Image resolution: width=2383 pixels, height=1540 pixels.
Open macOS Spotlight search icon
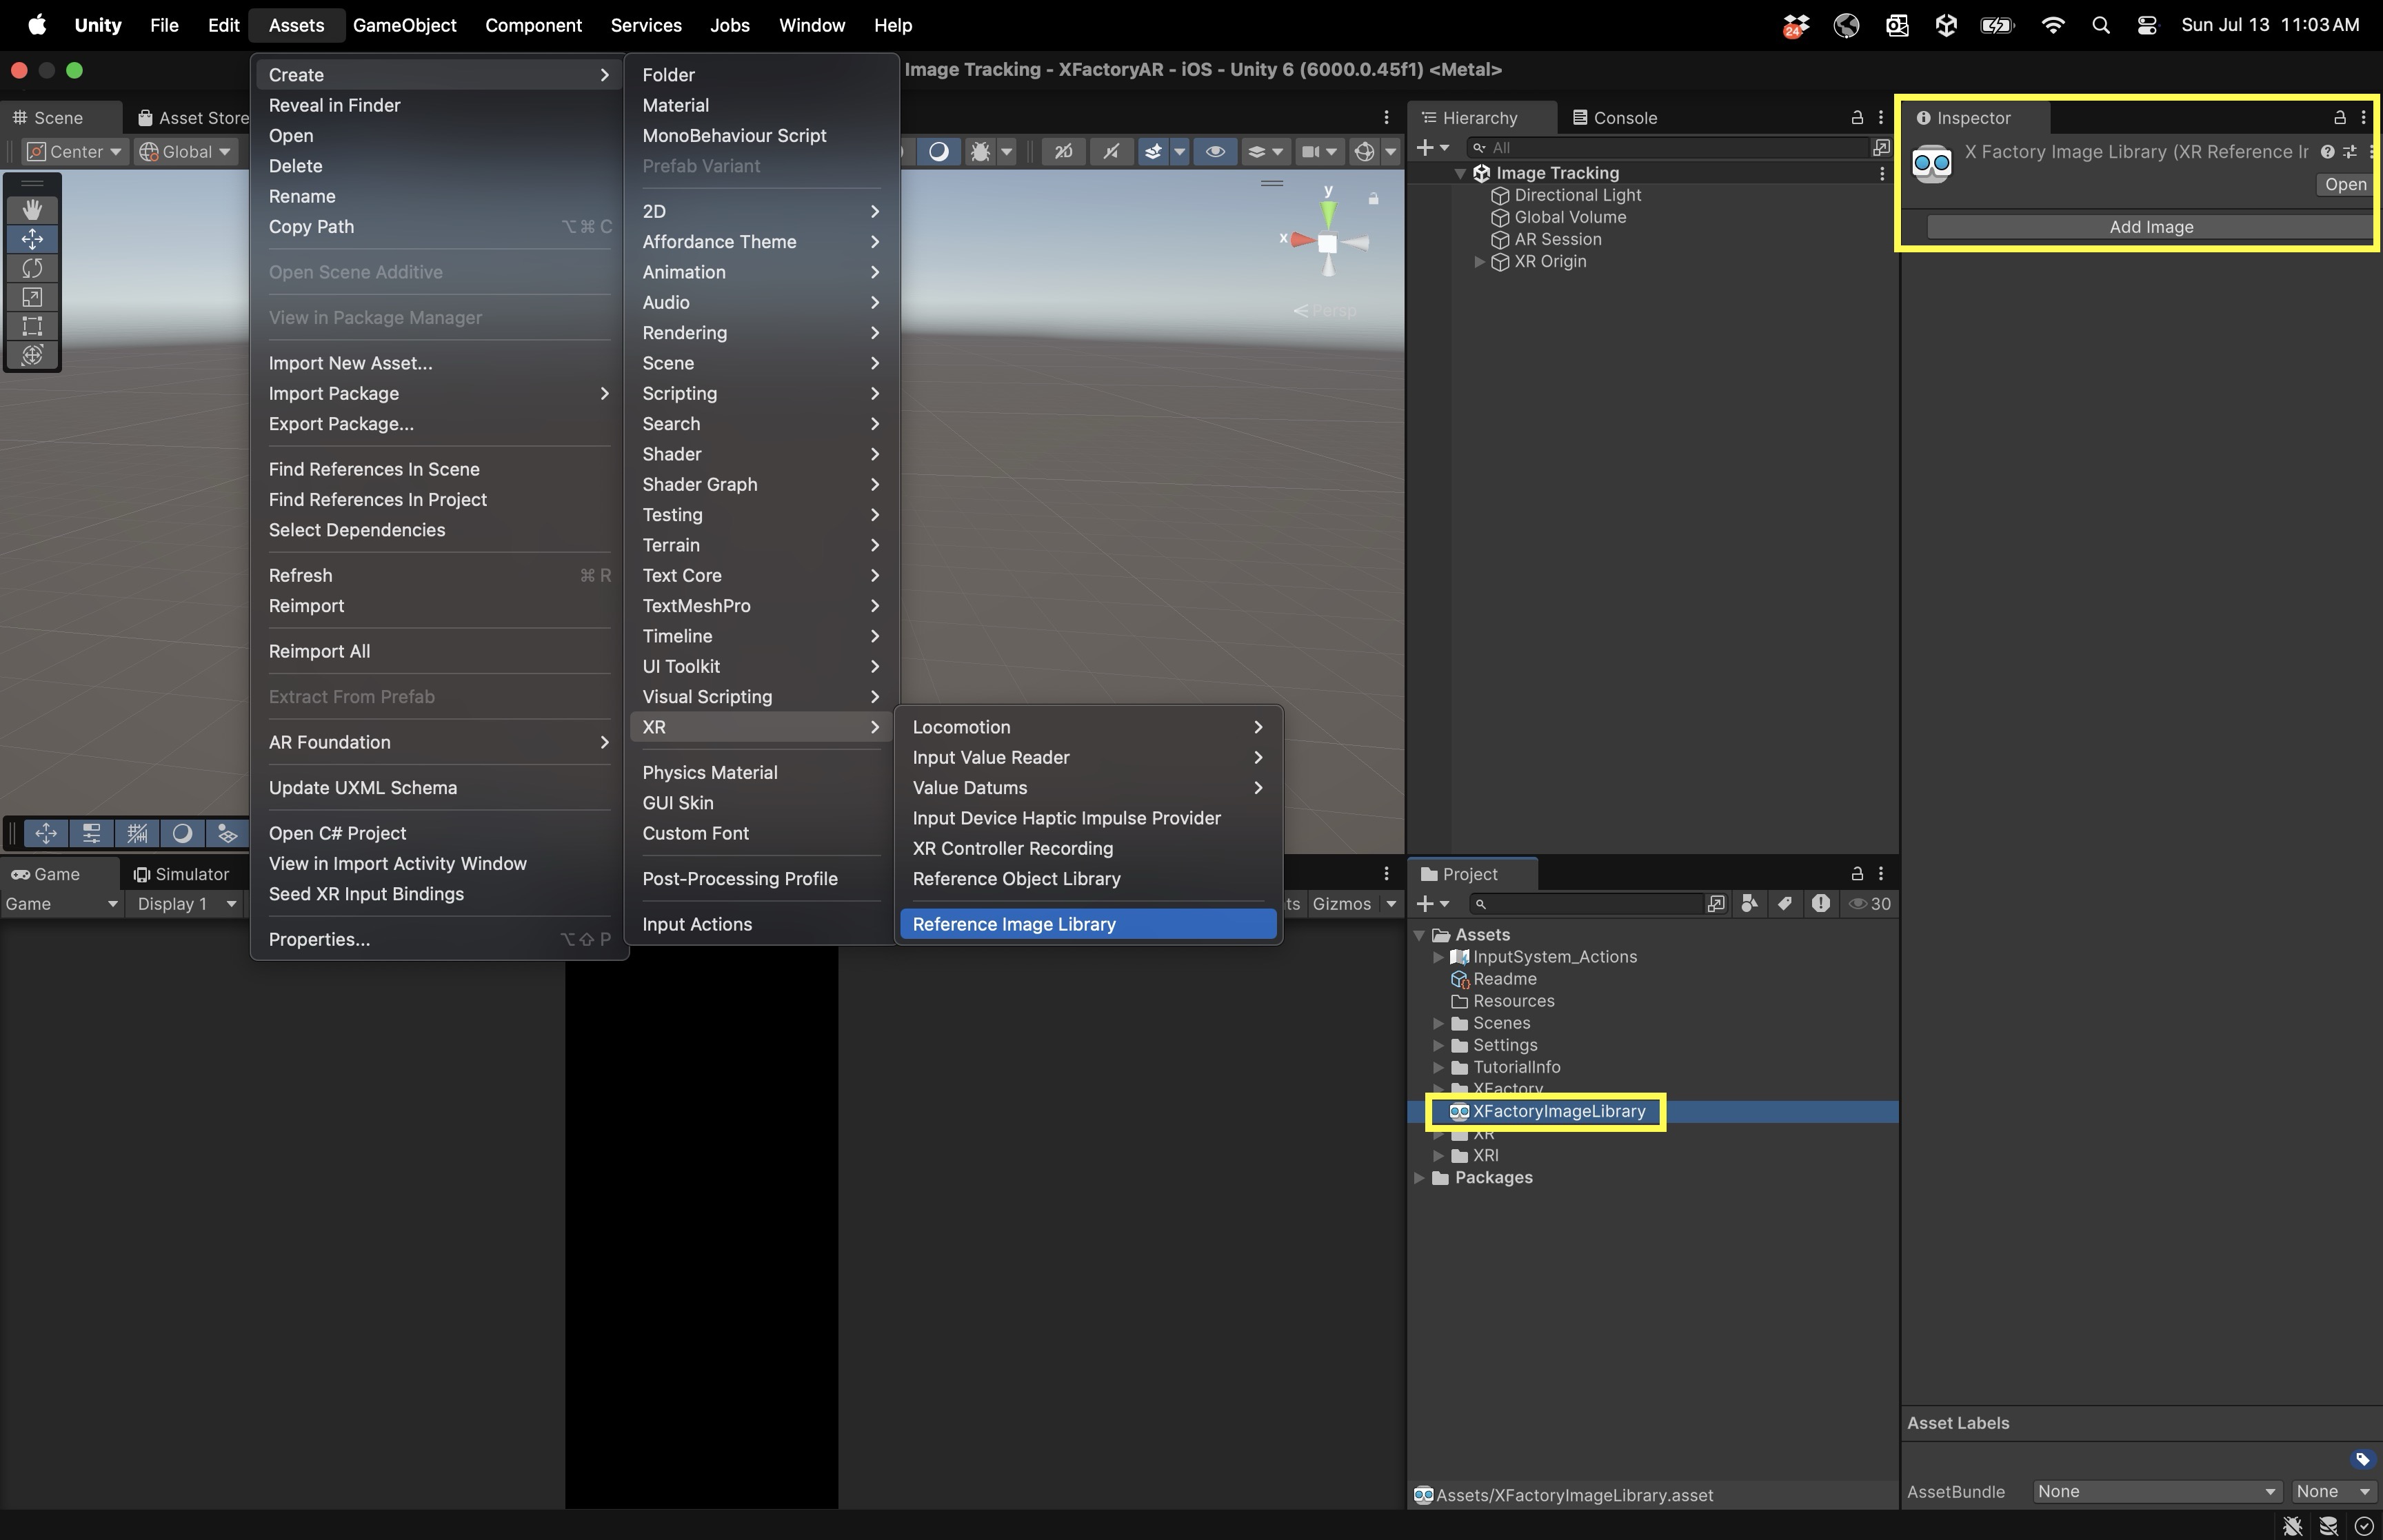pyautogui.click(x=2100, y=25)
